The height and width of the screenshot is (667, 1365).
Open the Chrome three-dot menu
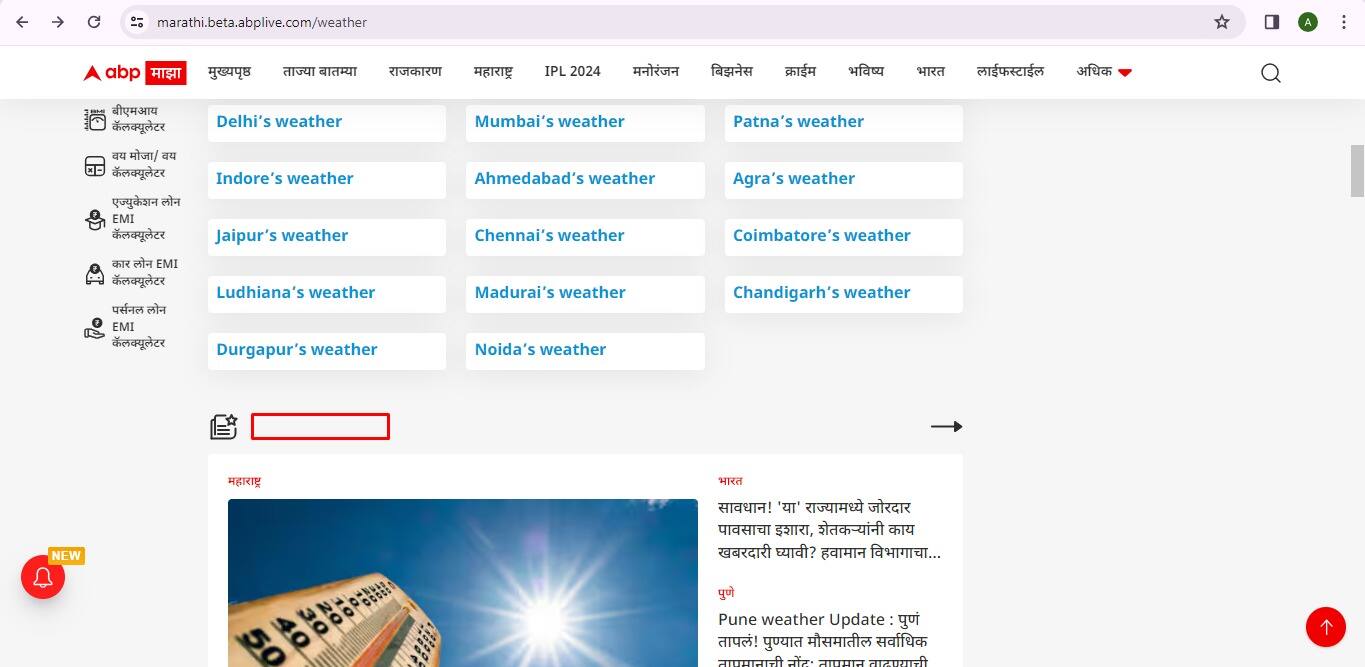pos(1343,22)
